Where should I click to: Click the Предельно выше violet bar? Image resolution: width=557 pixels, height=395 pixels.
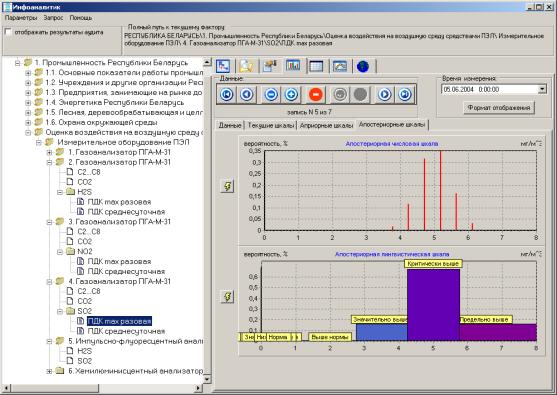[498, 332]
